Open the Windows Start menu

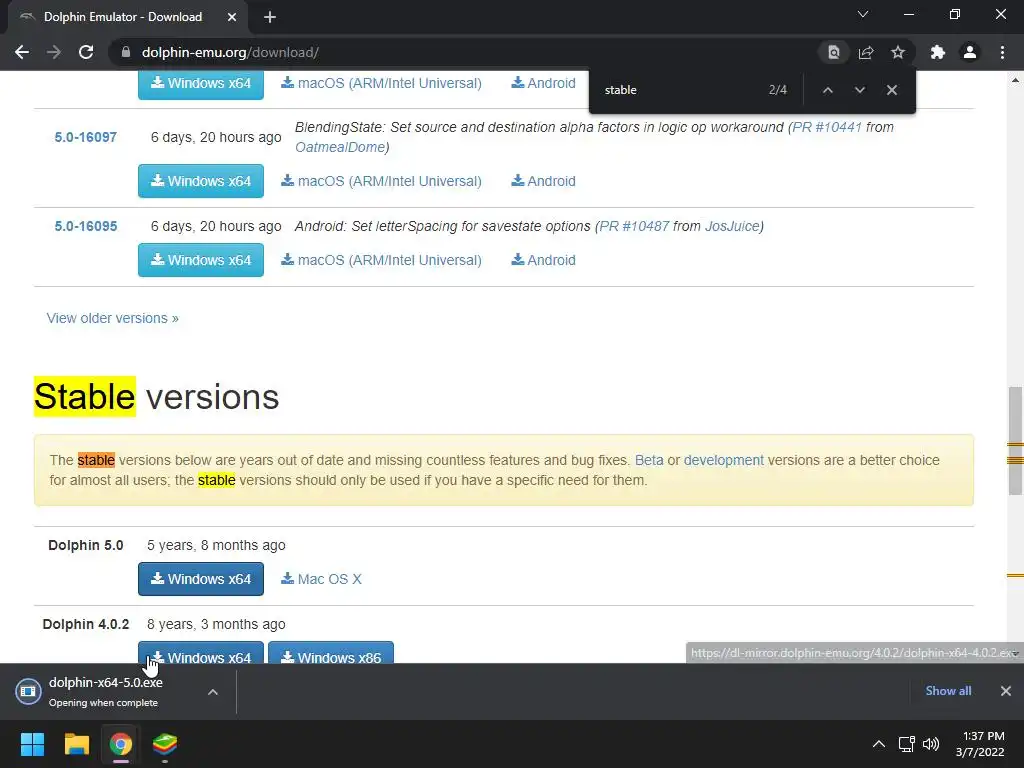32,744
